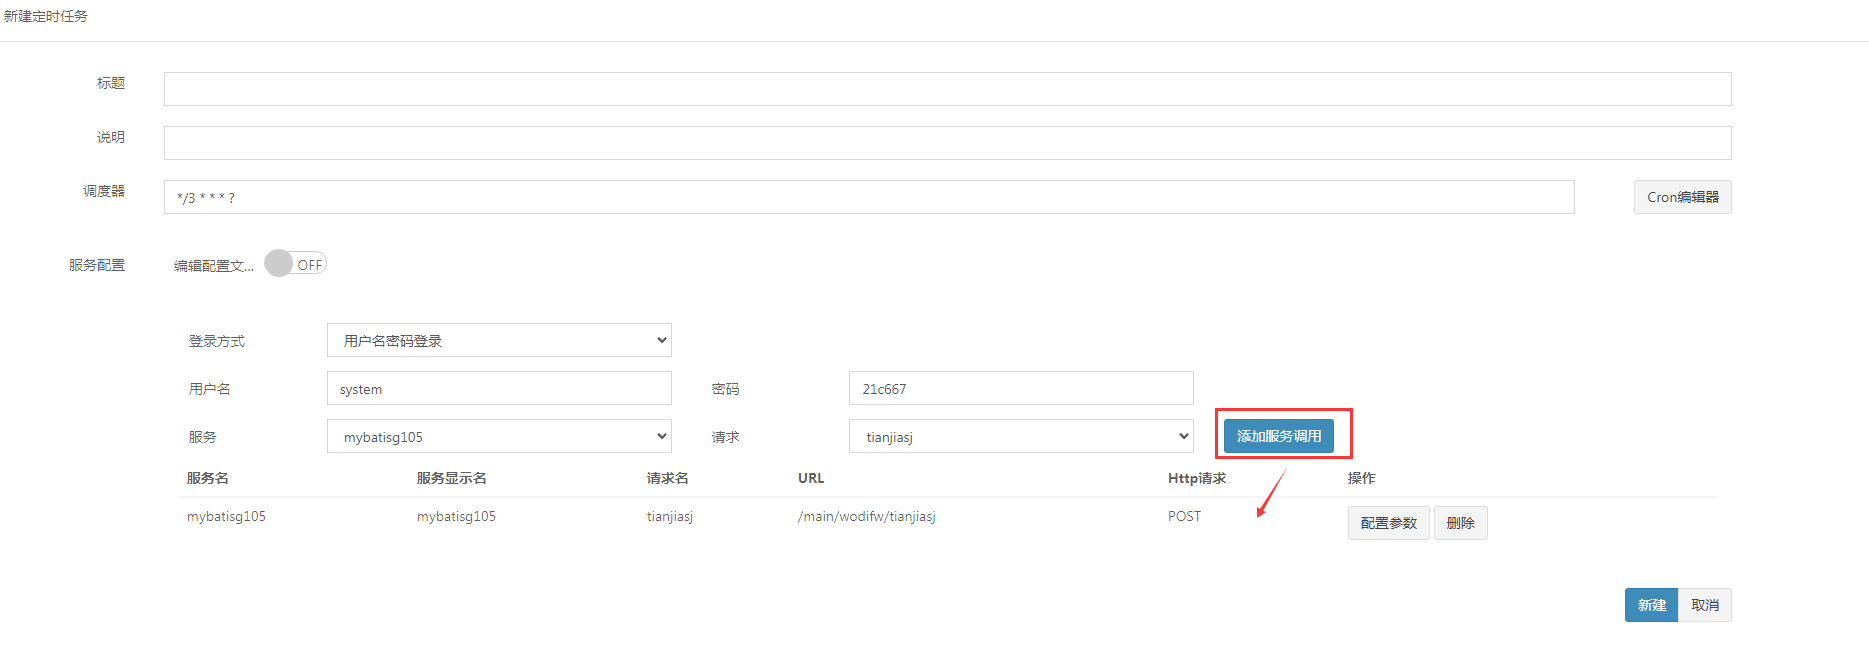Toggle the 编辑配置文件 OFF switch
Viewport: 1869px width, 664px height.
[295, 264]
